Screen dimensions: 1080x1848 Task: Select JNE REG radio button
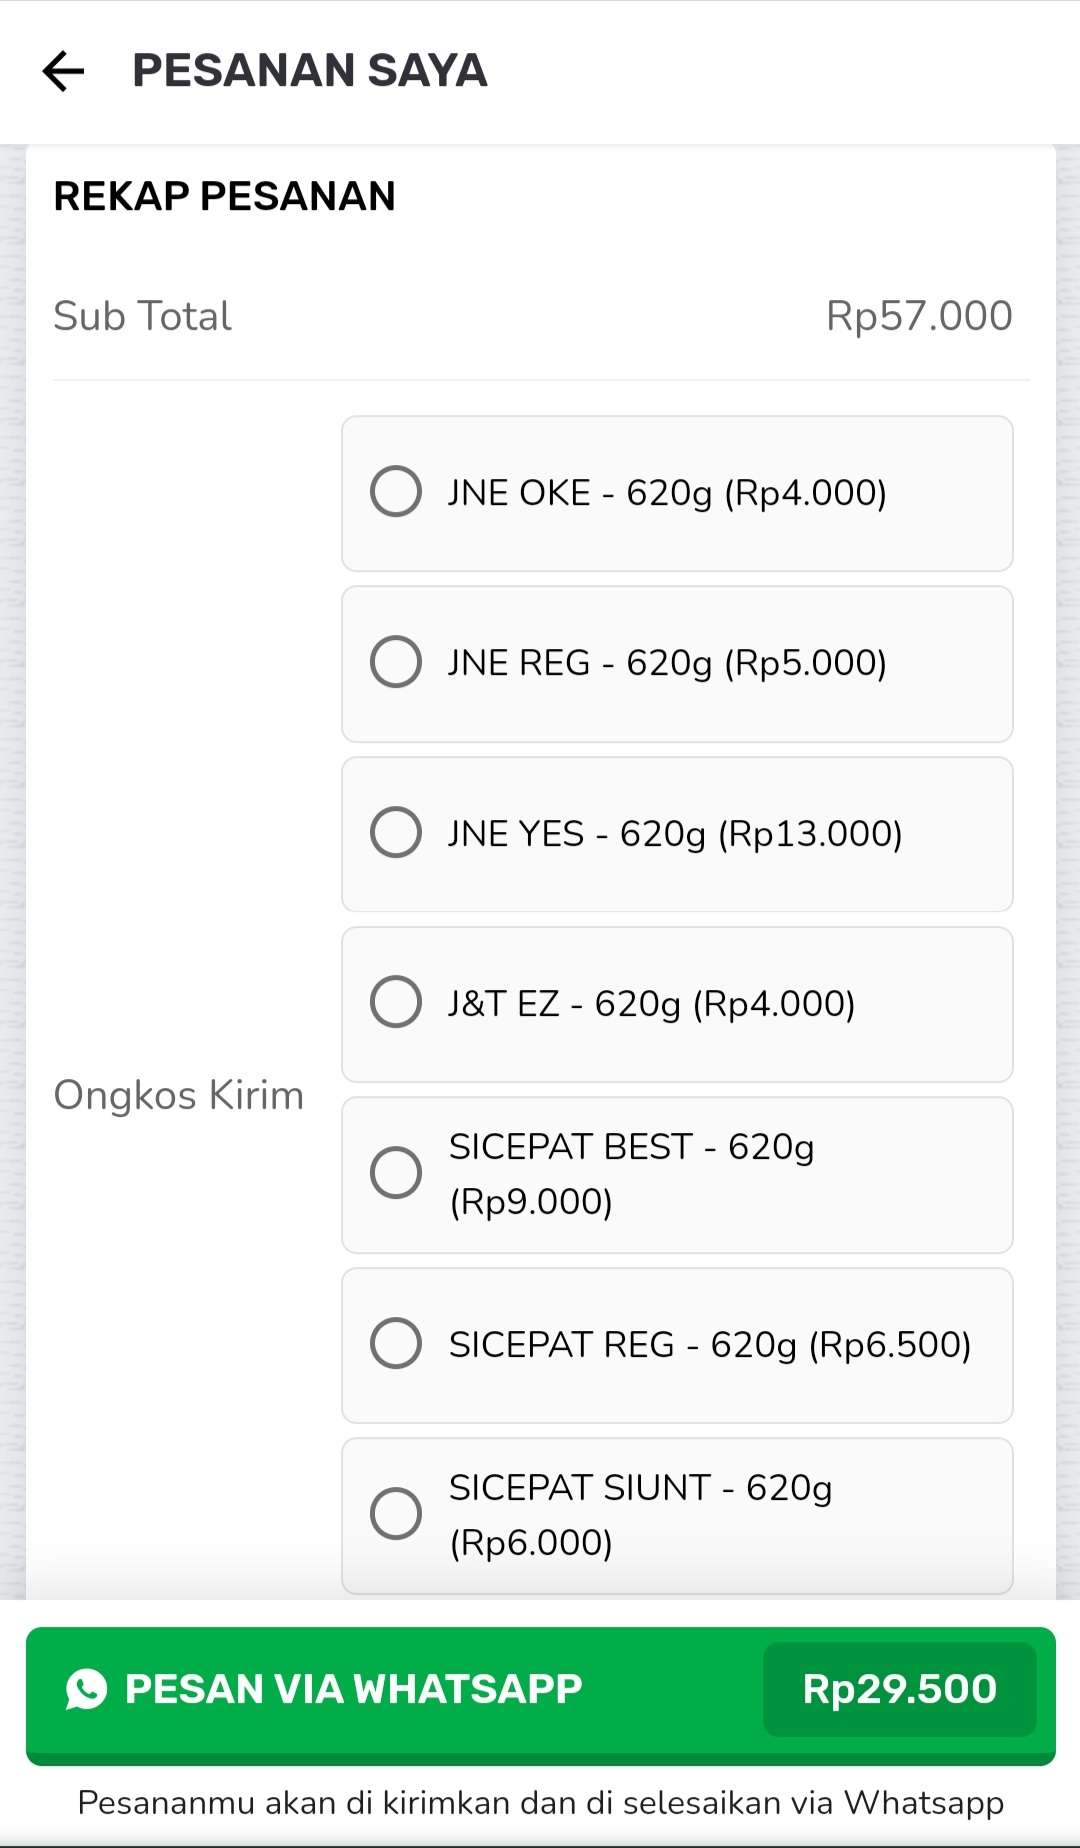(x=396, y=662)
